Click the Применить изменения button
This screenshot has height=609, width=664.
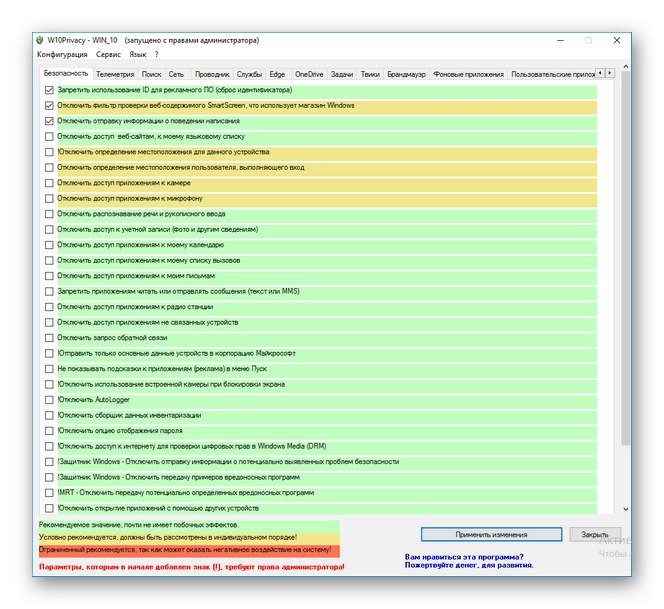click(491, 534)
